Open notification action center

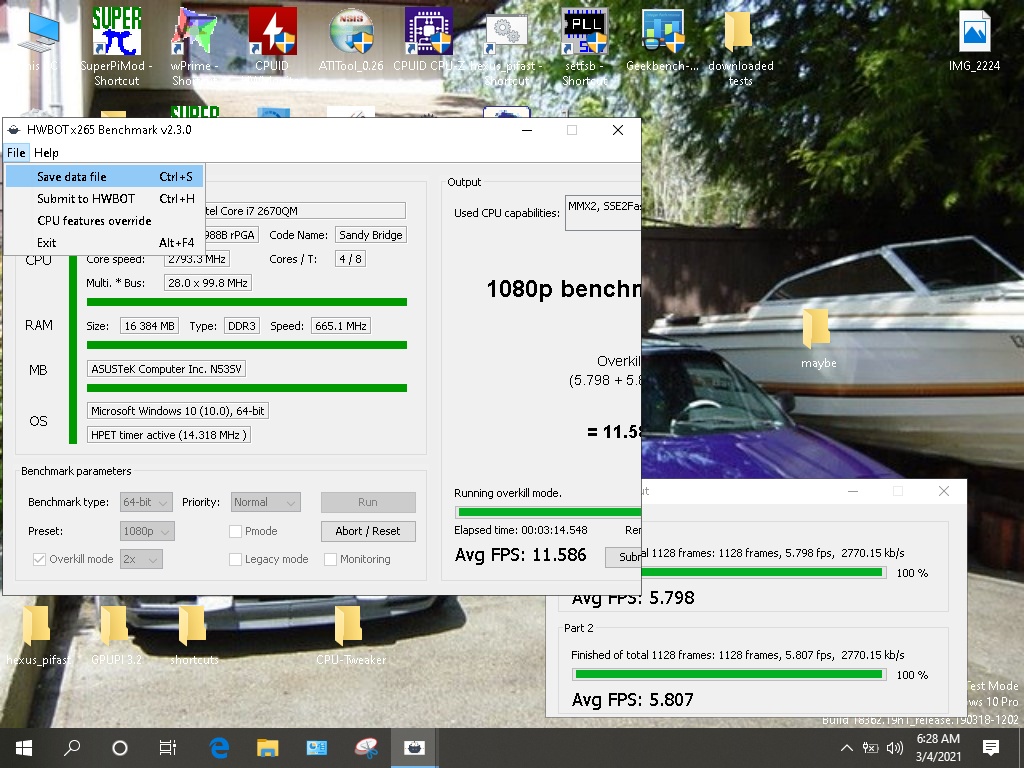click(991, 748)
